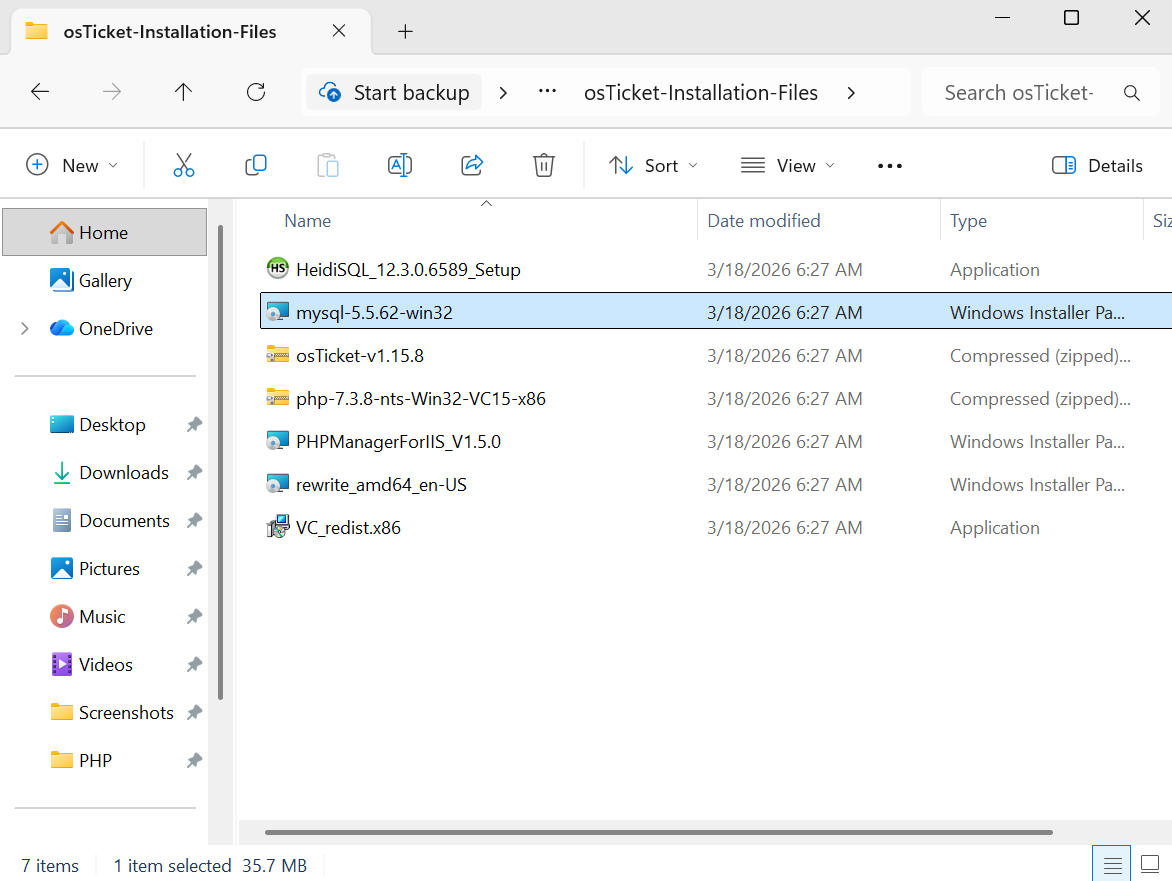Open the New dropdown menu
This screenshot has height=881, width=1172.
pyautogui.click(x=72, y=165)
